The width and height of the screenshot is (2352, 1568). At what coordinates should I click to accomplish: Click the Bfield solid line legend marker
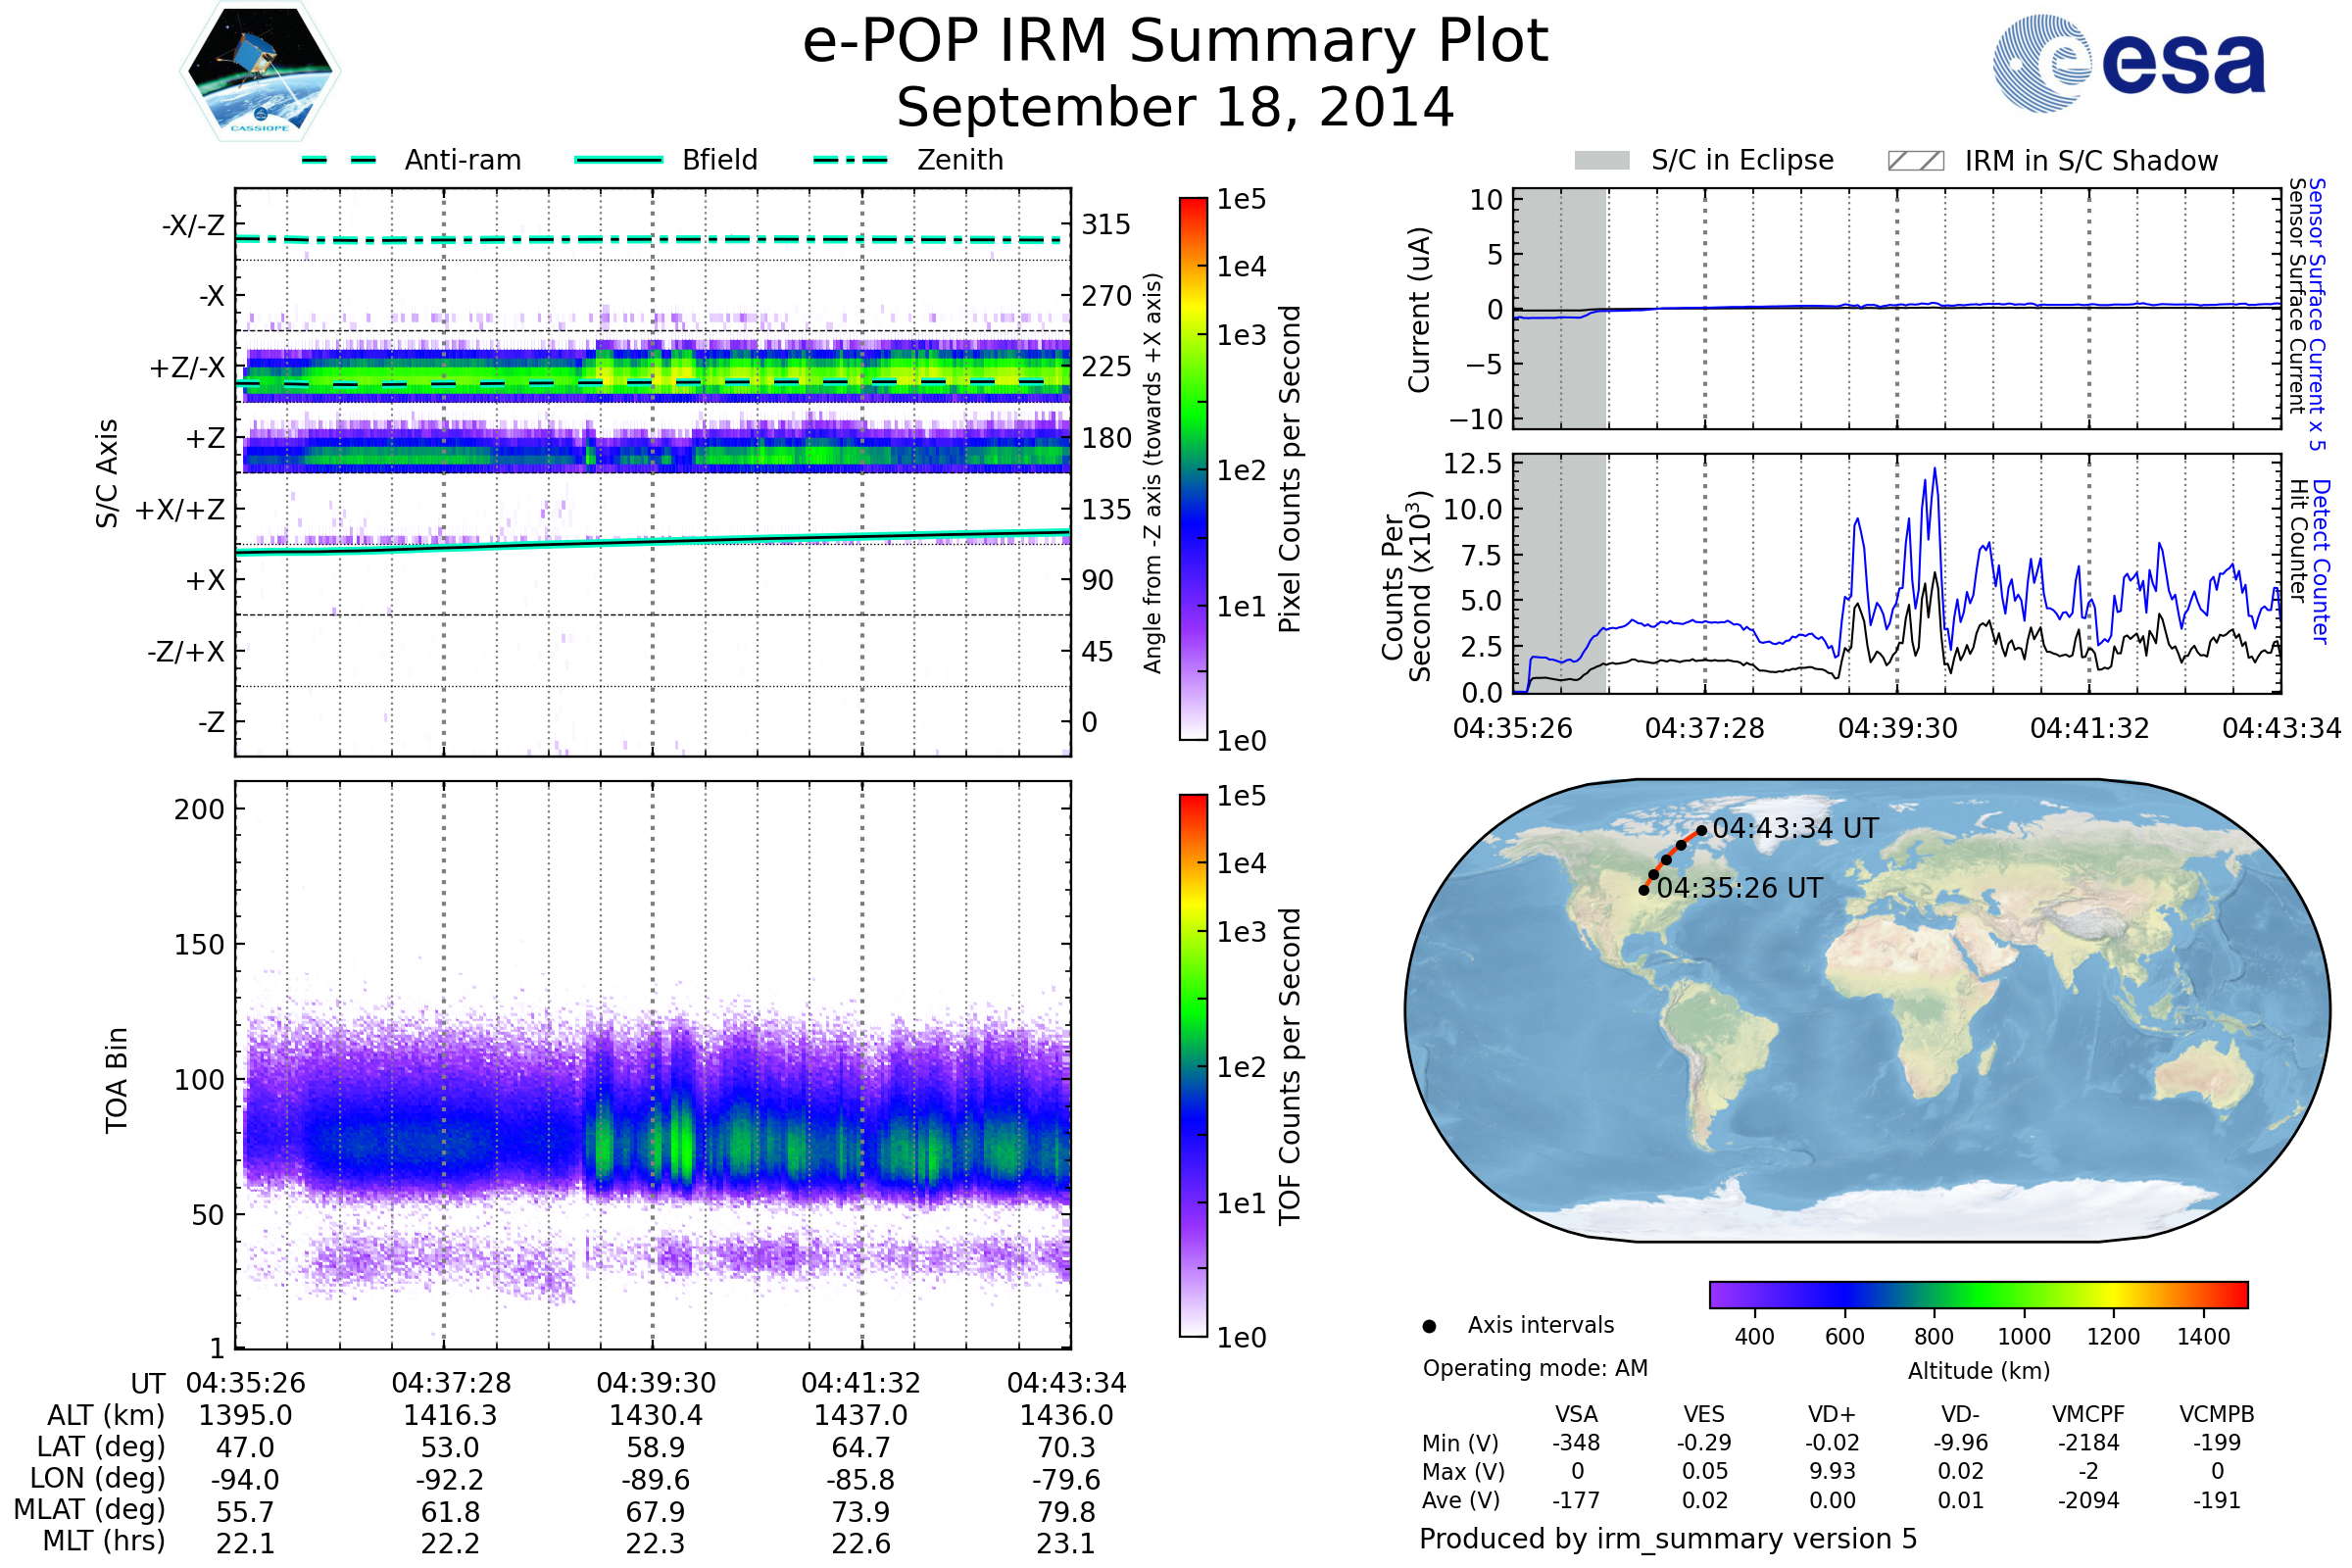(x=618, y=160)
